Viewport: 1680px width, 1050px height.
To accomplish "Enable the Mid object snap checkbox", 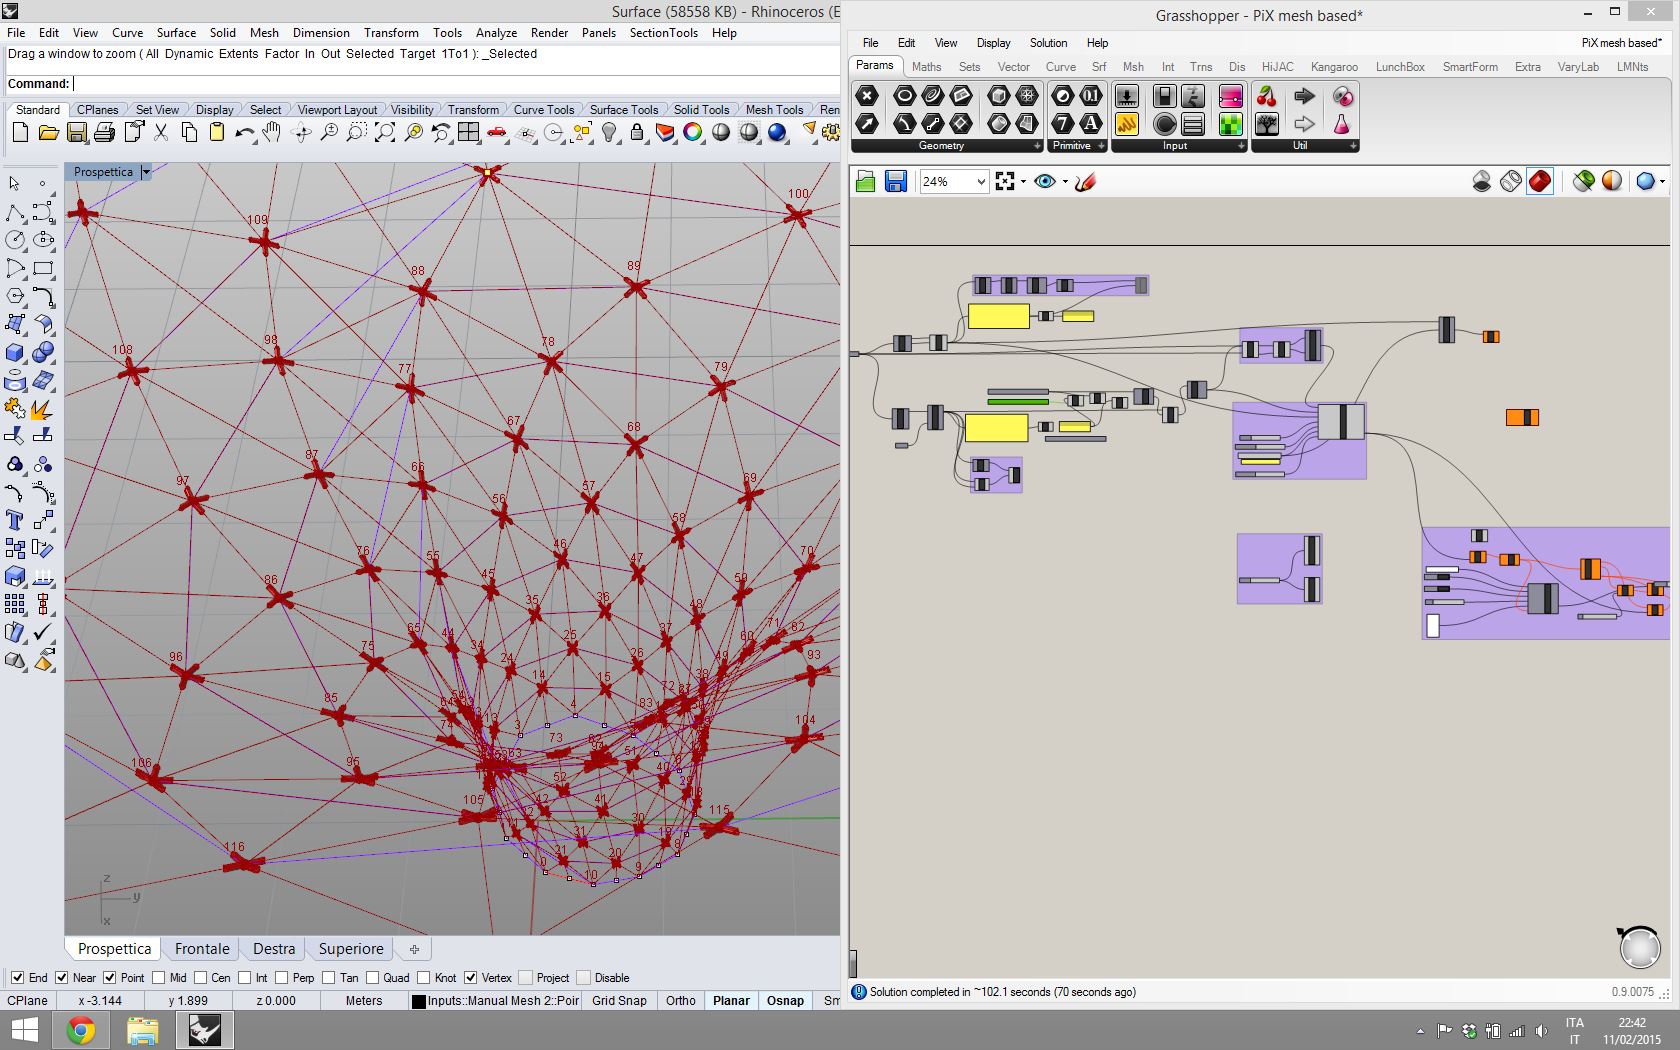I will tap(160, 978).
